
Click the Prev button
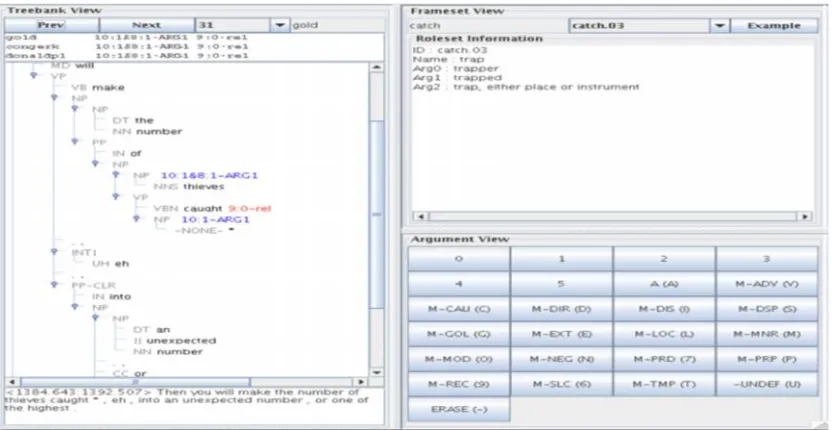coord(51,25)
